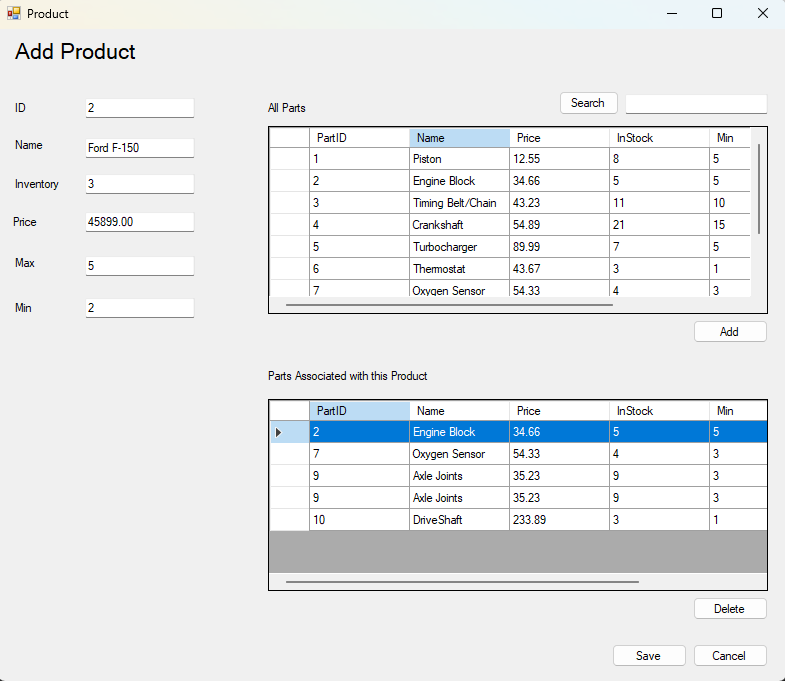
Task: Click price 233.89 in associated parts
Action: (x=560, y=520)
